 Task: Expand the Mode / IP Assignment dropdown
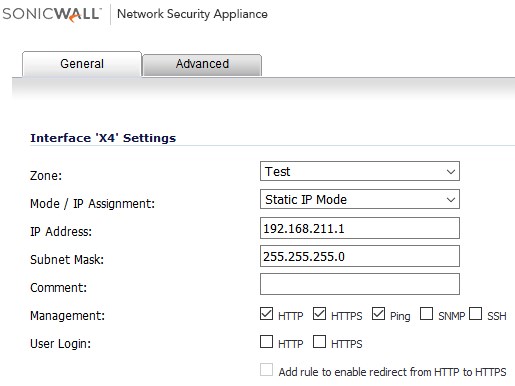pyautogui.click(x=360, y=199)
